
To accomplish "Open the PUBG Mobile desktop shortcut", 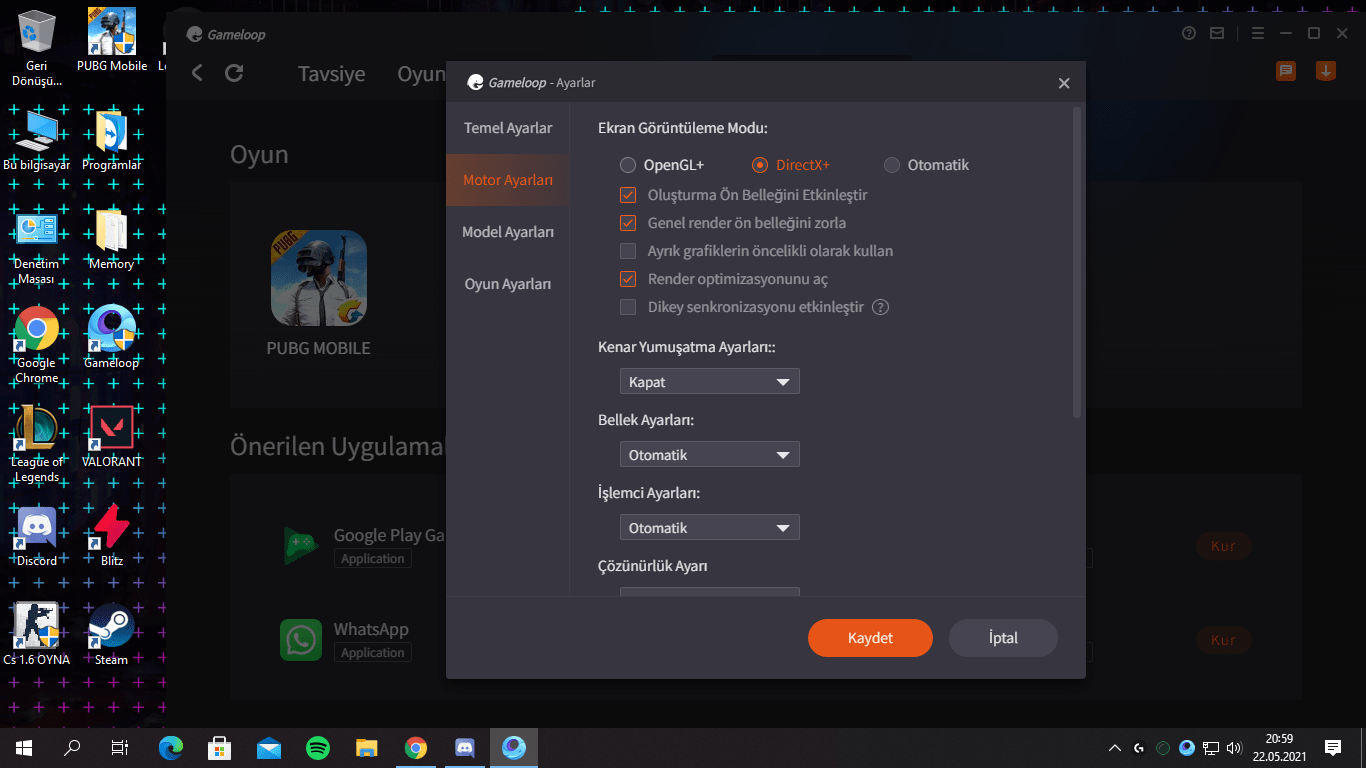I will pyautogui.click(x=112, y=41).
